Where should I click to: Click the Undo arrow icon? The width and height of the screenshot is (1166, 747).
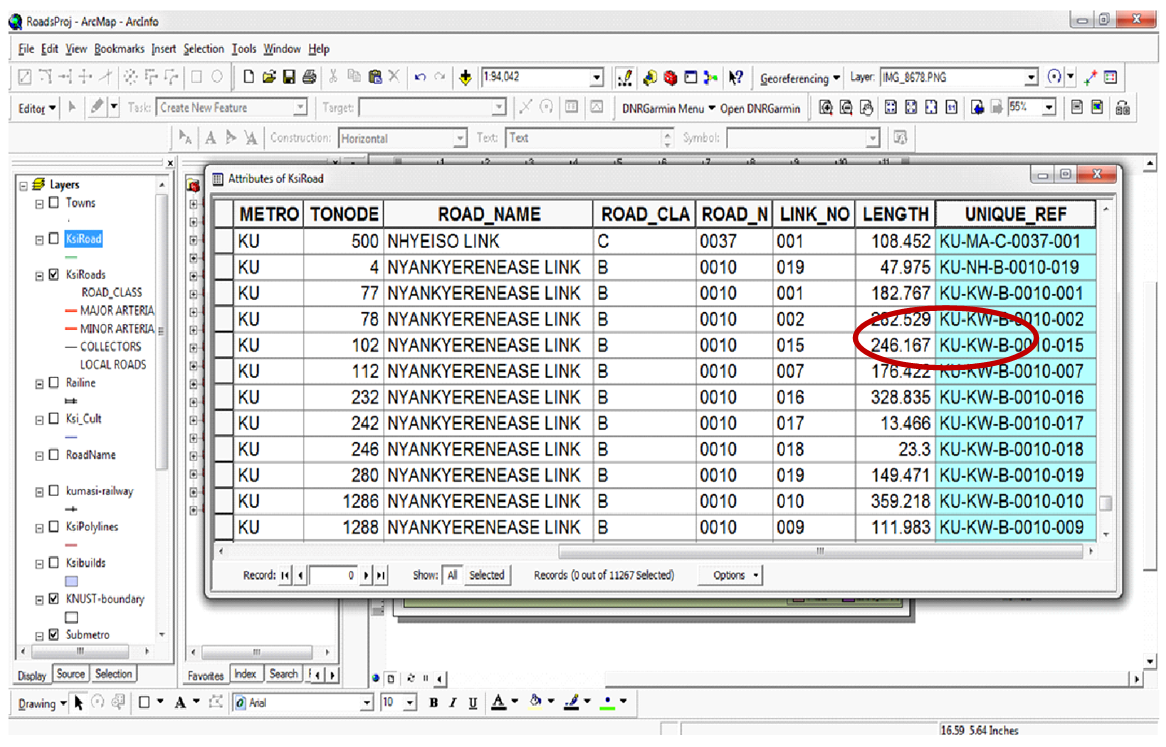[x=420, y=78]
